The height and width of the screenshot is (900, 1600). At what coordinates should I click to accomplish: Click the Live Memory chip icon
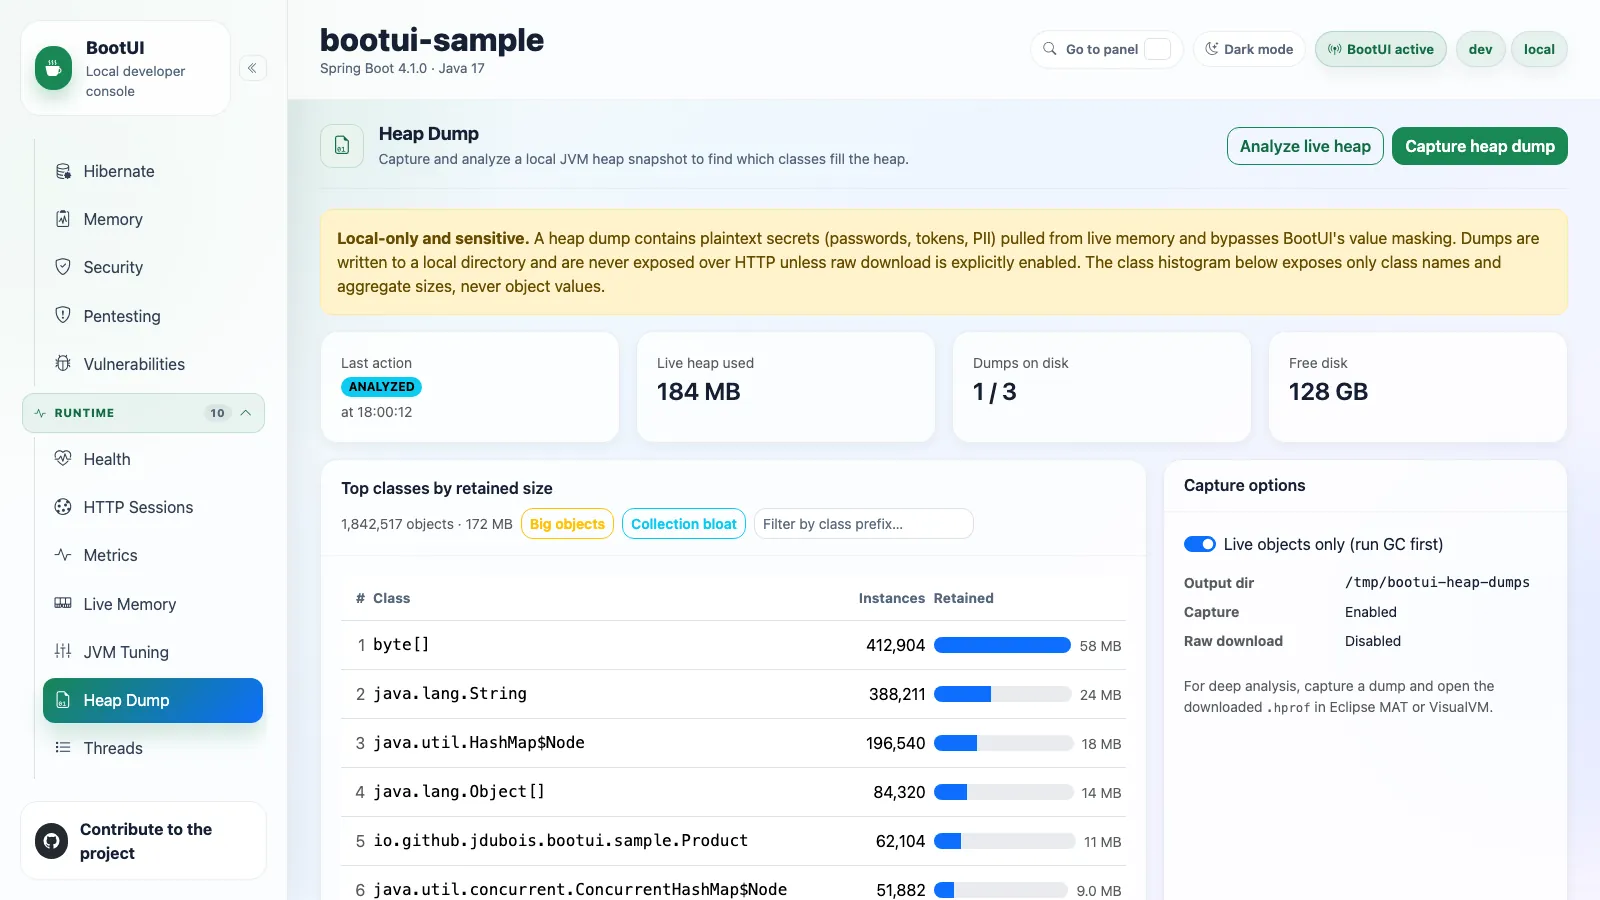63,603
